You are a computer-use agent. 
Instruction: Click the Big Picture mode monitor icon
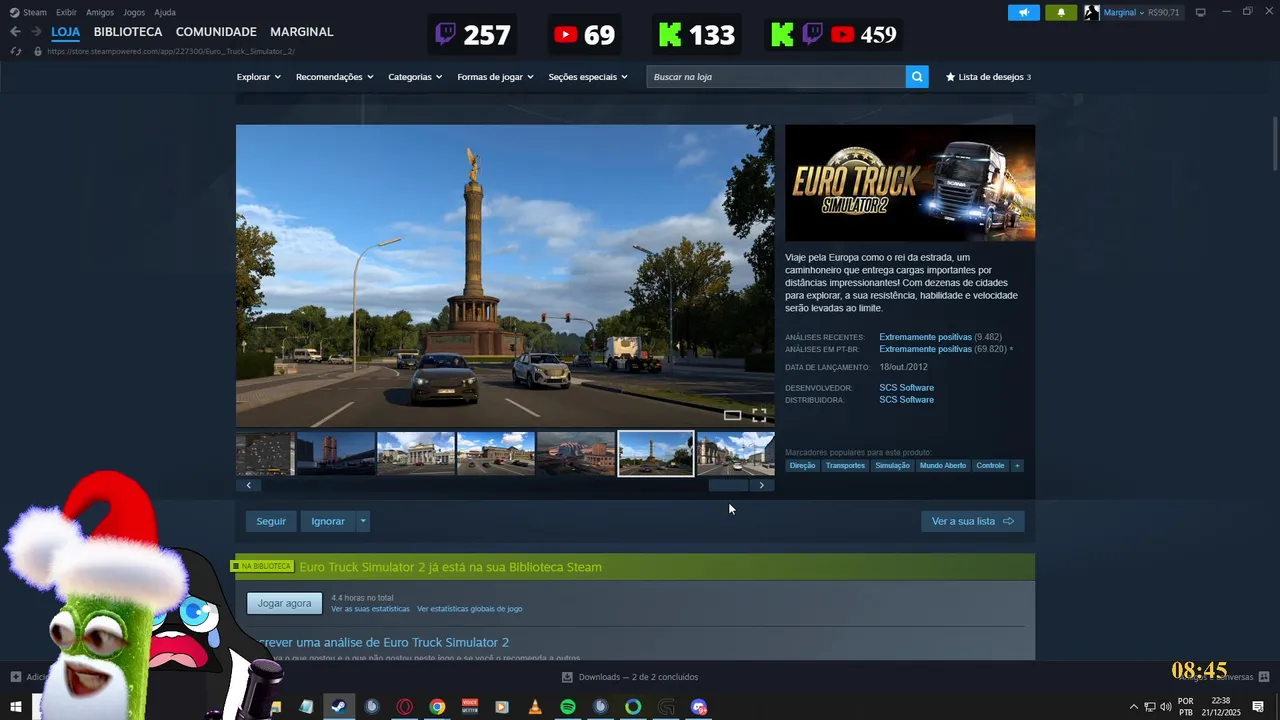(x=1201, y=12)
